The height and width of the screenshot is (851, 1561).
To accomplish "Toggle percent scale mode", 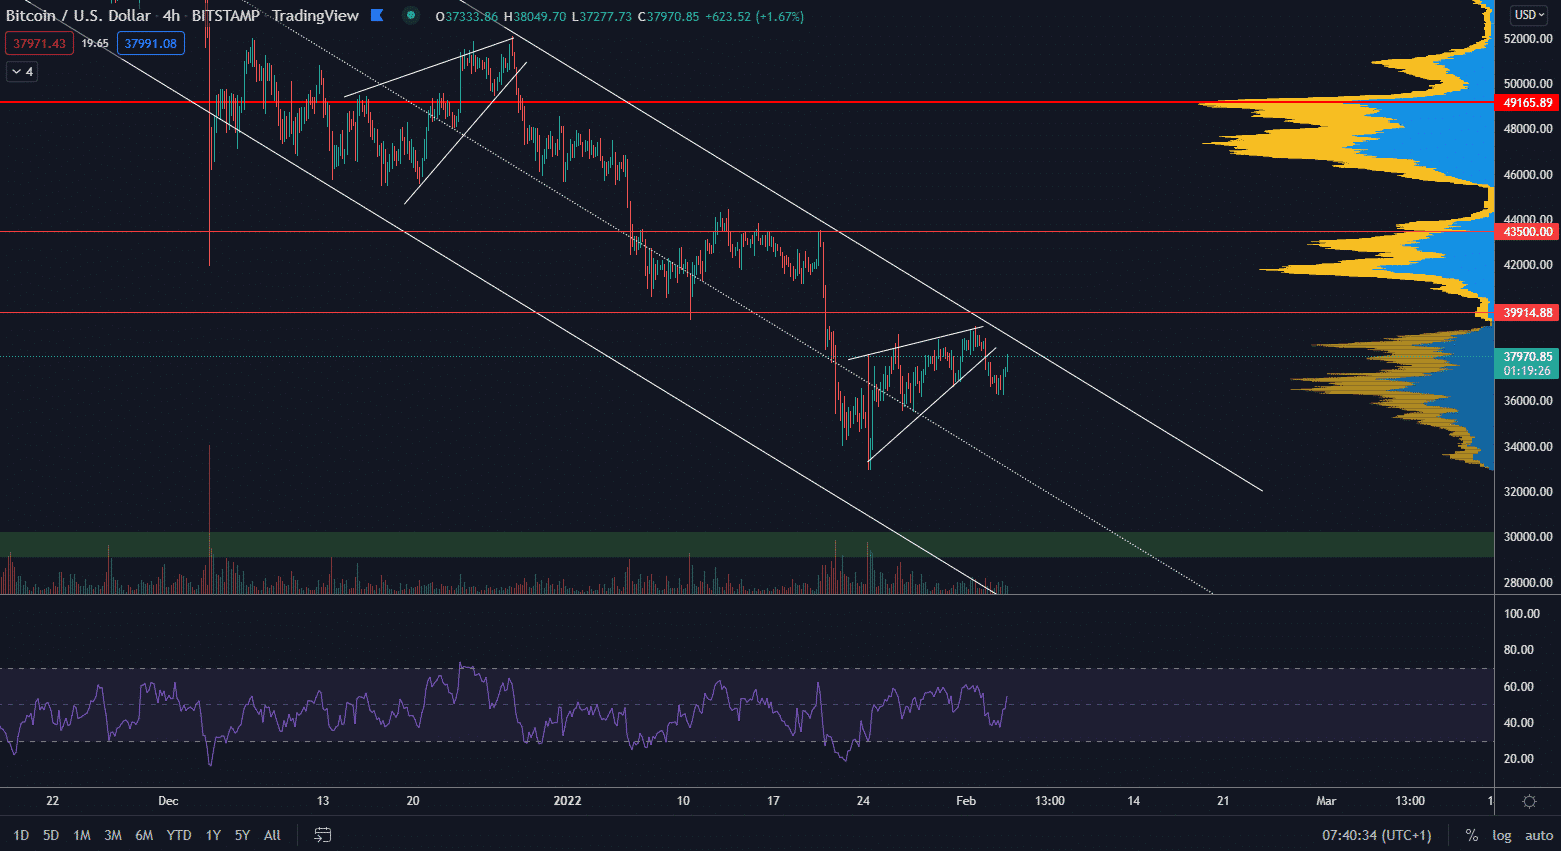I will tap(1471, 835).
